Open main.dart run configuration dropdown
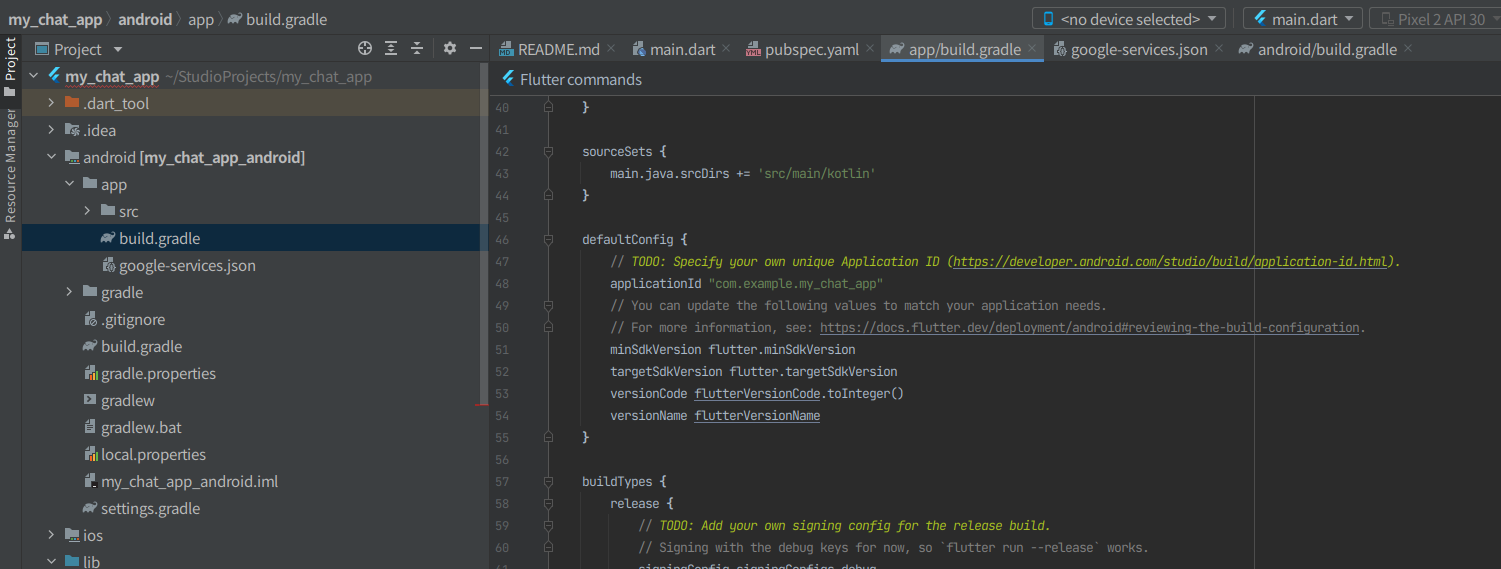Image resolution: width=1501 pixels, height=569 pixels. click(x=1303, y=19)
